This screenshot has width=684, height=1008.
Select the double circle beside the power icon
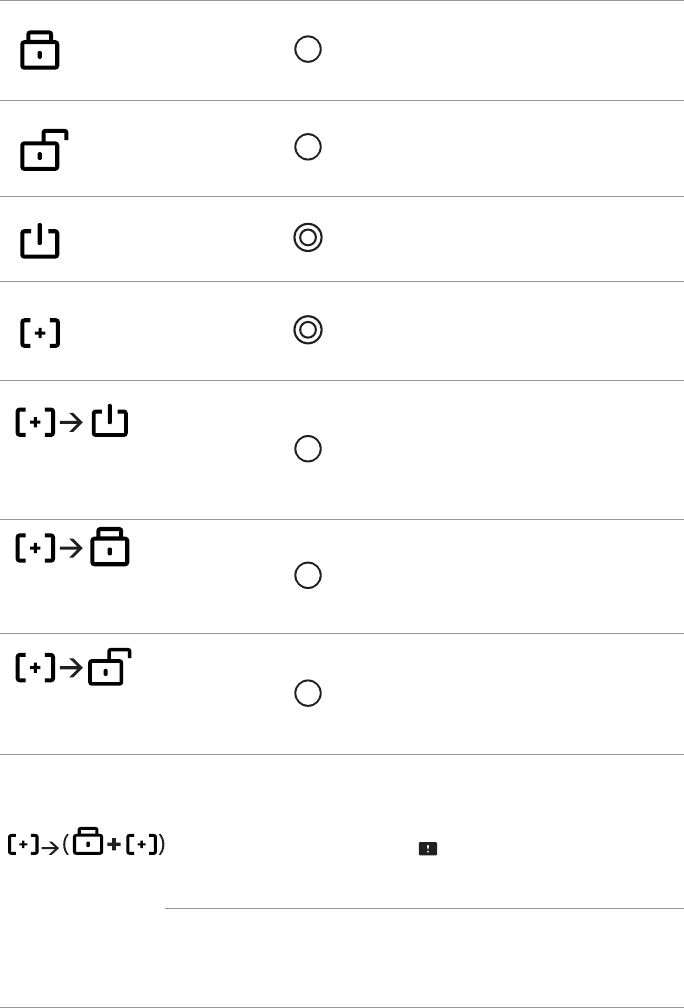(x=308, y=238)
